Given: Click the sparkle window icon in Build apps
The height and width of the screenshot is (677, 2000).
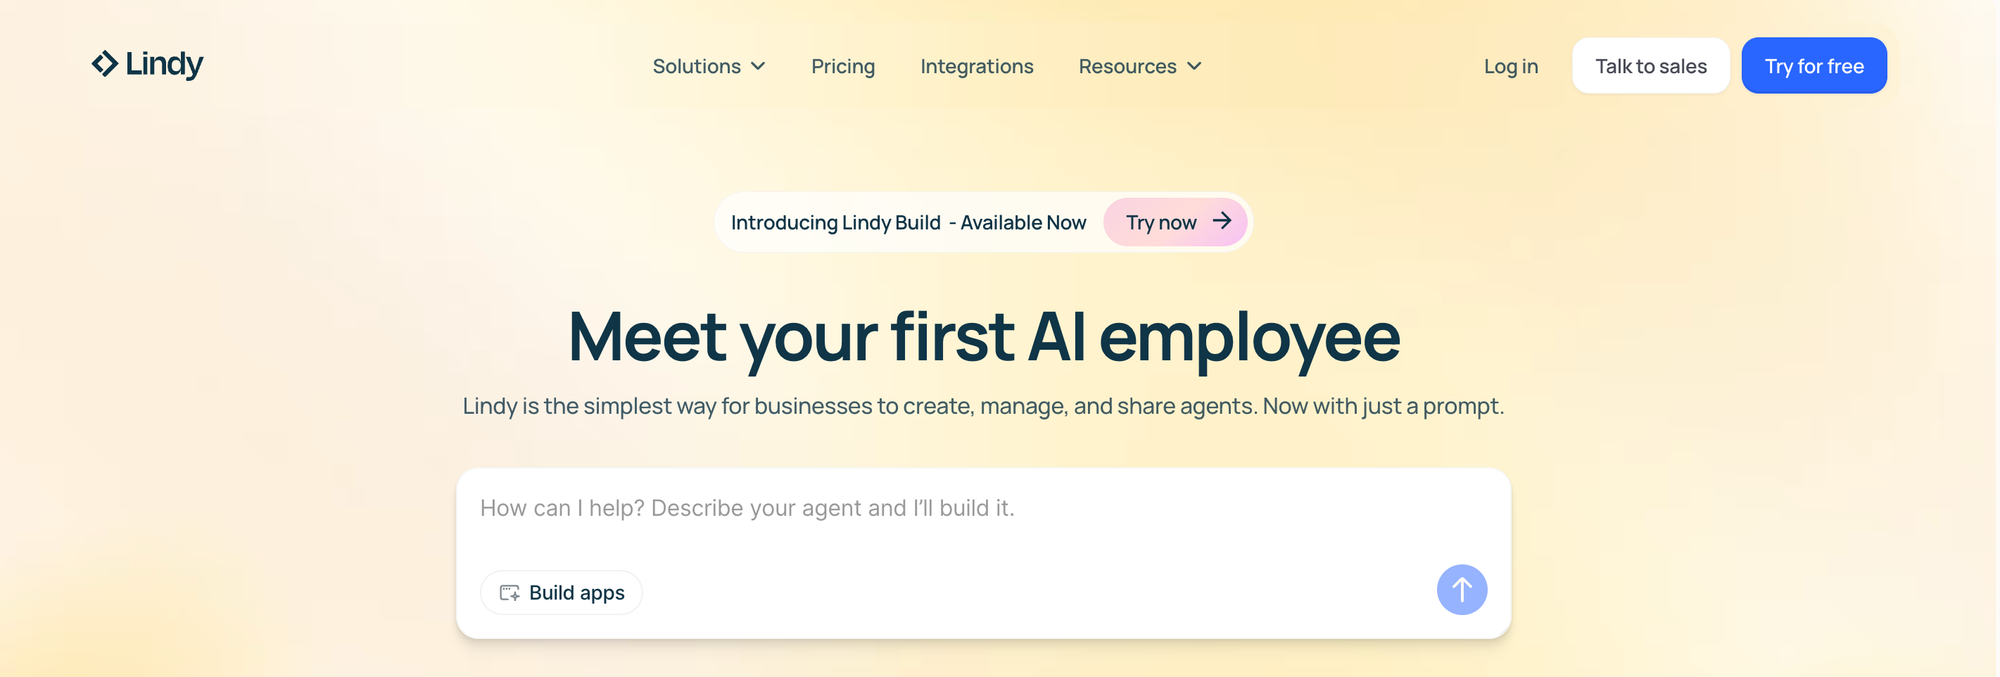Looking at the screenshot, I should pyautogui.click(x=510, y=593).
